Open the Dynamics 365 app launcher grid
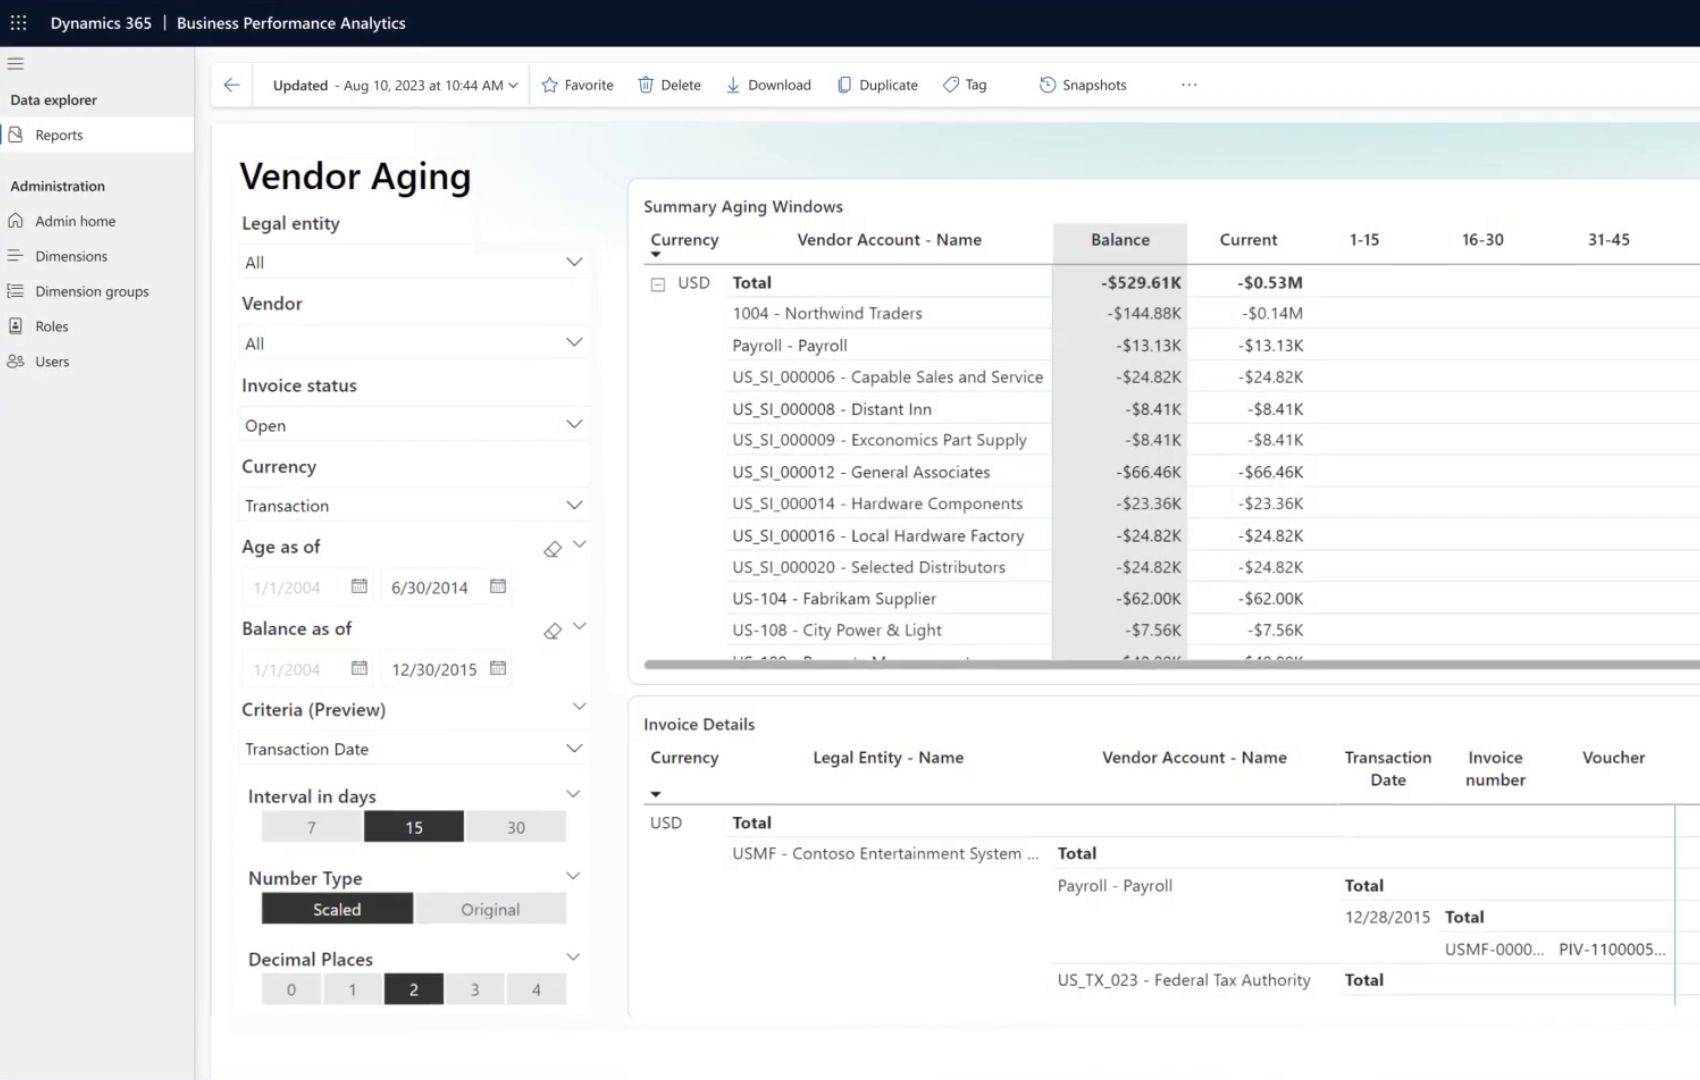Viewport: 1700px width, 1080px height. pos(18,22)
